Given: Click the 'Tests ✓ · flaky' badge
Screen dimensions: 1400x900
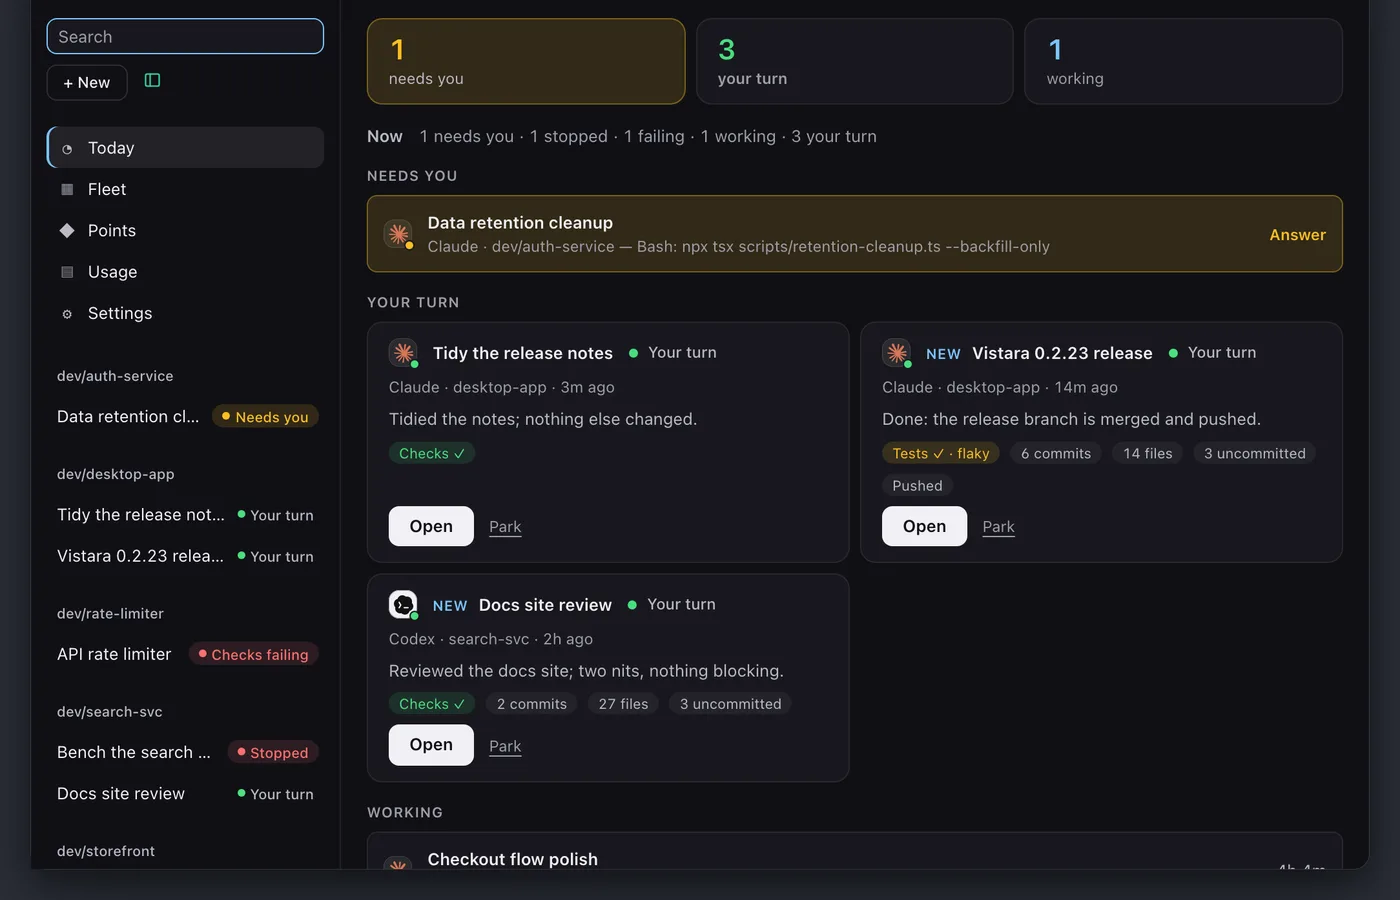Looking at the screenshot, I should coord(940,453).
